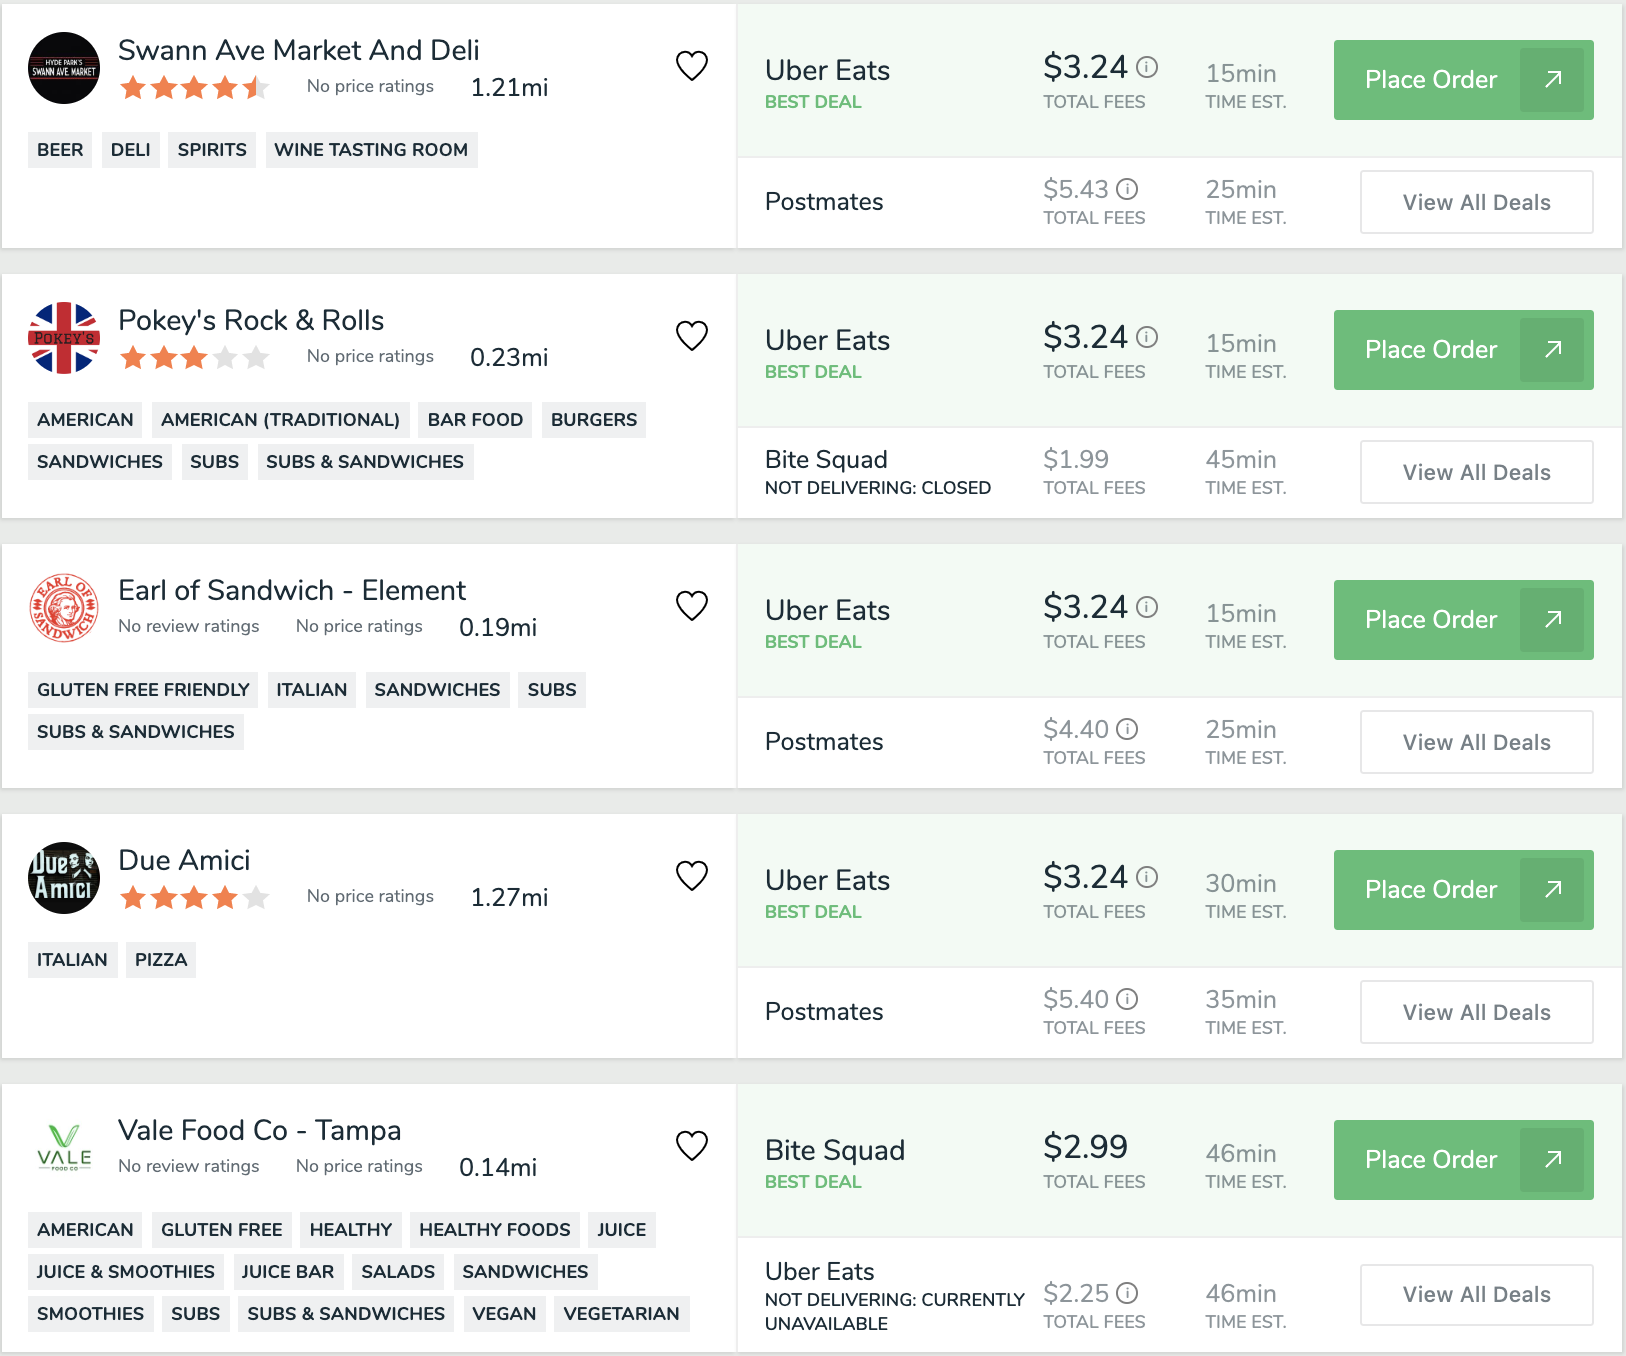Select GLUTEN FREE FRIENDLY tag
Screen dimensions: 1626x1356
coord(143,690)
